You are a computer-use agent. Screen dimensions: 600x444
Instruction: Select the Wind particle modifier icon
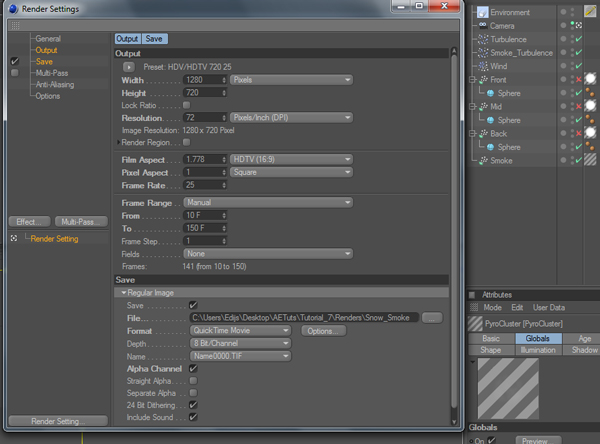pyautogui.click(x=482, y=66)
